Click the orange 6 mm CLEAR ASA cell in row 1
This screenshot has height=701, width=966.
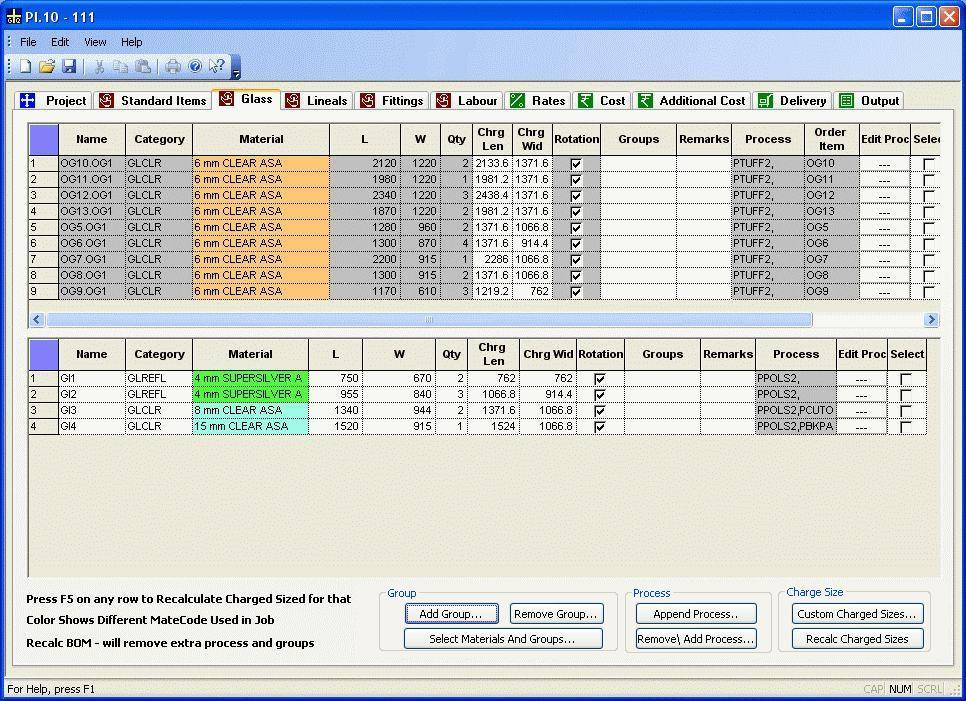(260, 164)
